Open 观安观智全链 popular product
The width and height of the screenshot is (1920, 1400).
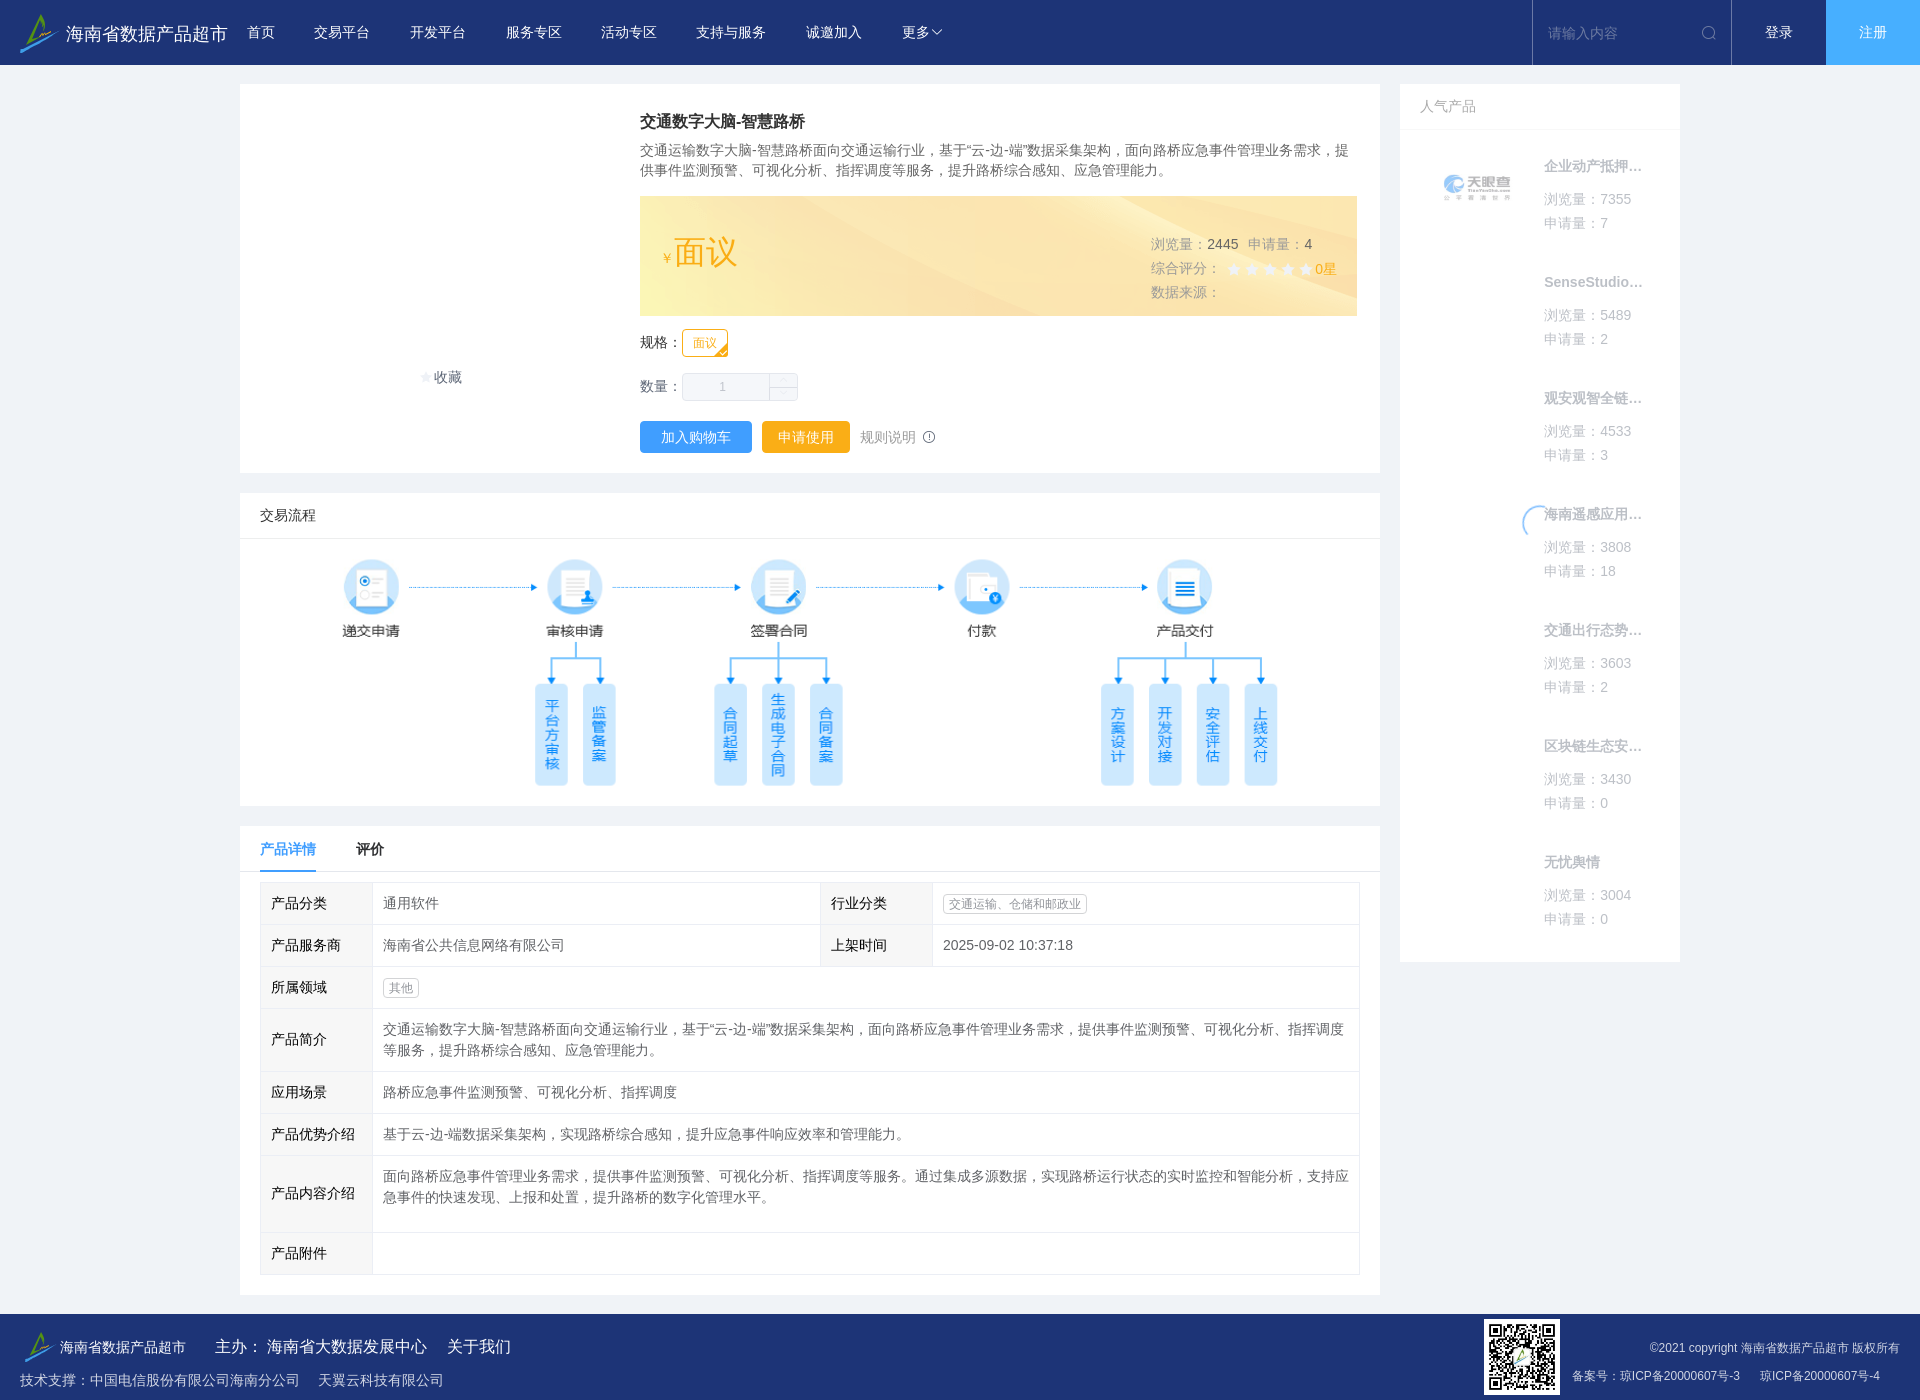tap(1593, 398)
